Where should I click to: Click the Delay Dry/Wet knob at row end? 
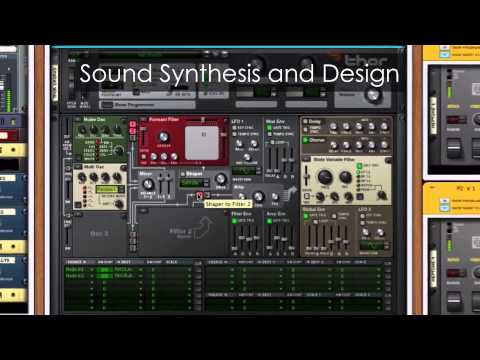384,126
